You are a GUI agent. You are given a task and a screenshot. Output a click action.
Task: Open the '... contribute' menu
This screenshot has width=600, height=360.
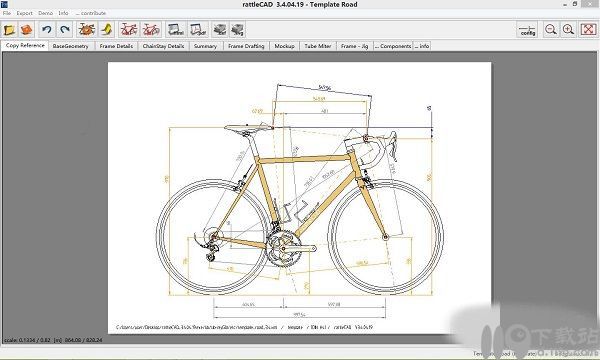[91, 13]
